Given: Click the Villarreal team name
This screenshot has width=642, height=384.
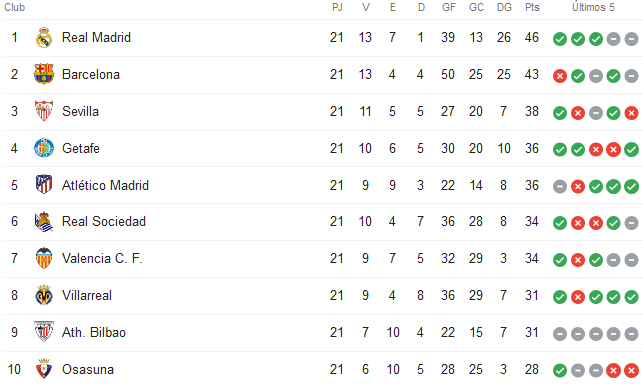Looking at the screenshot, I should click(87, 296).
